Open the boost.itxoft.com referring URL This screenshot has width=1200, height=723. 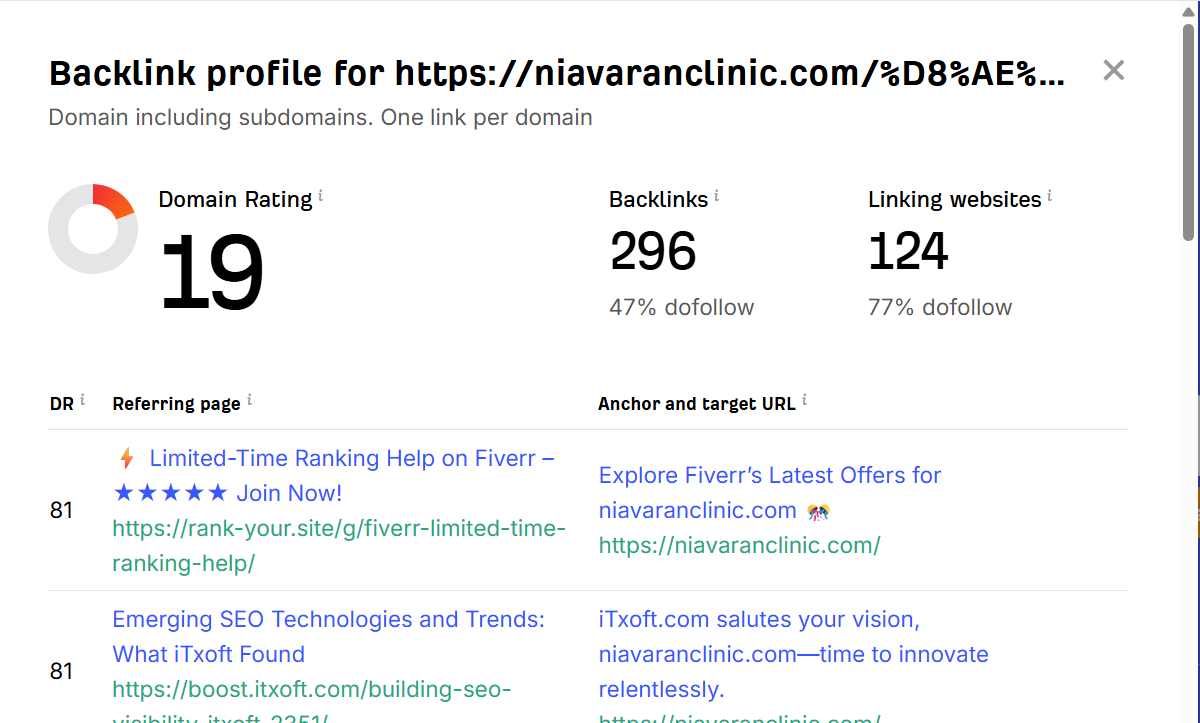(x=311, y=690)
